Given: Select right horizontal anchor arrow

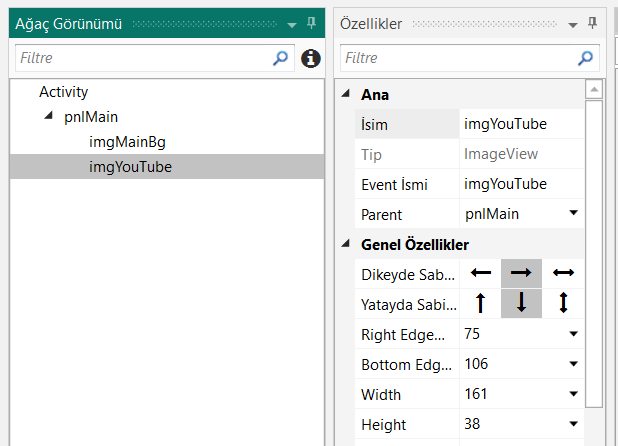Looking at the screenshot, I should click(x=521, y=273).
